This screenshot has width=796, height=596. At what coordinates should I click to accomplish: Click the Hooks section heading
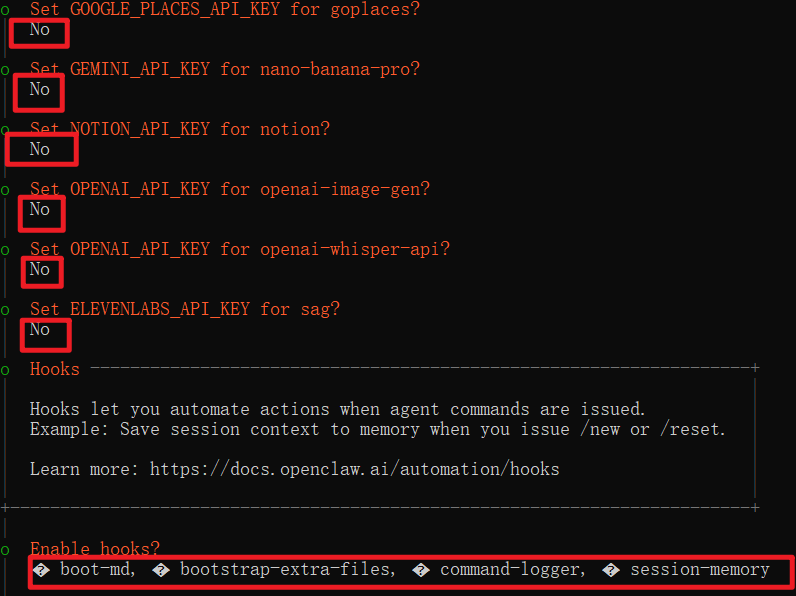coord(55,369)
